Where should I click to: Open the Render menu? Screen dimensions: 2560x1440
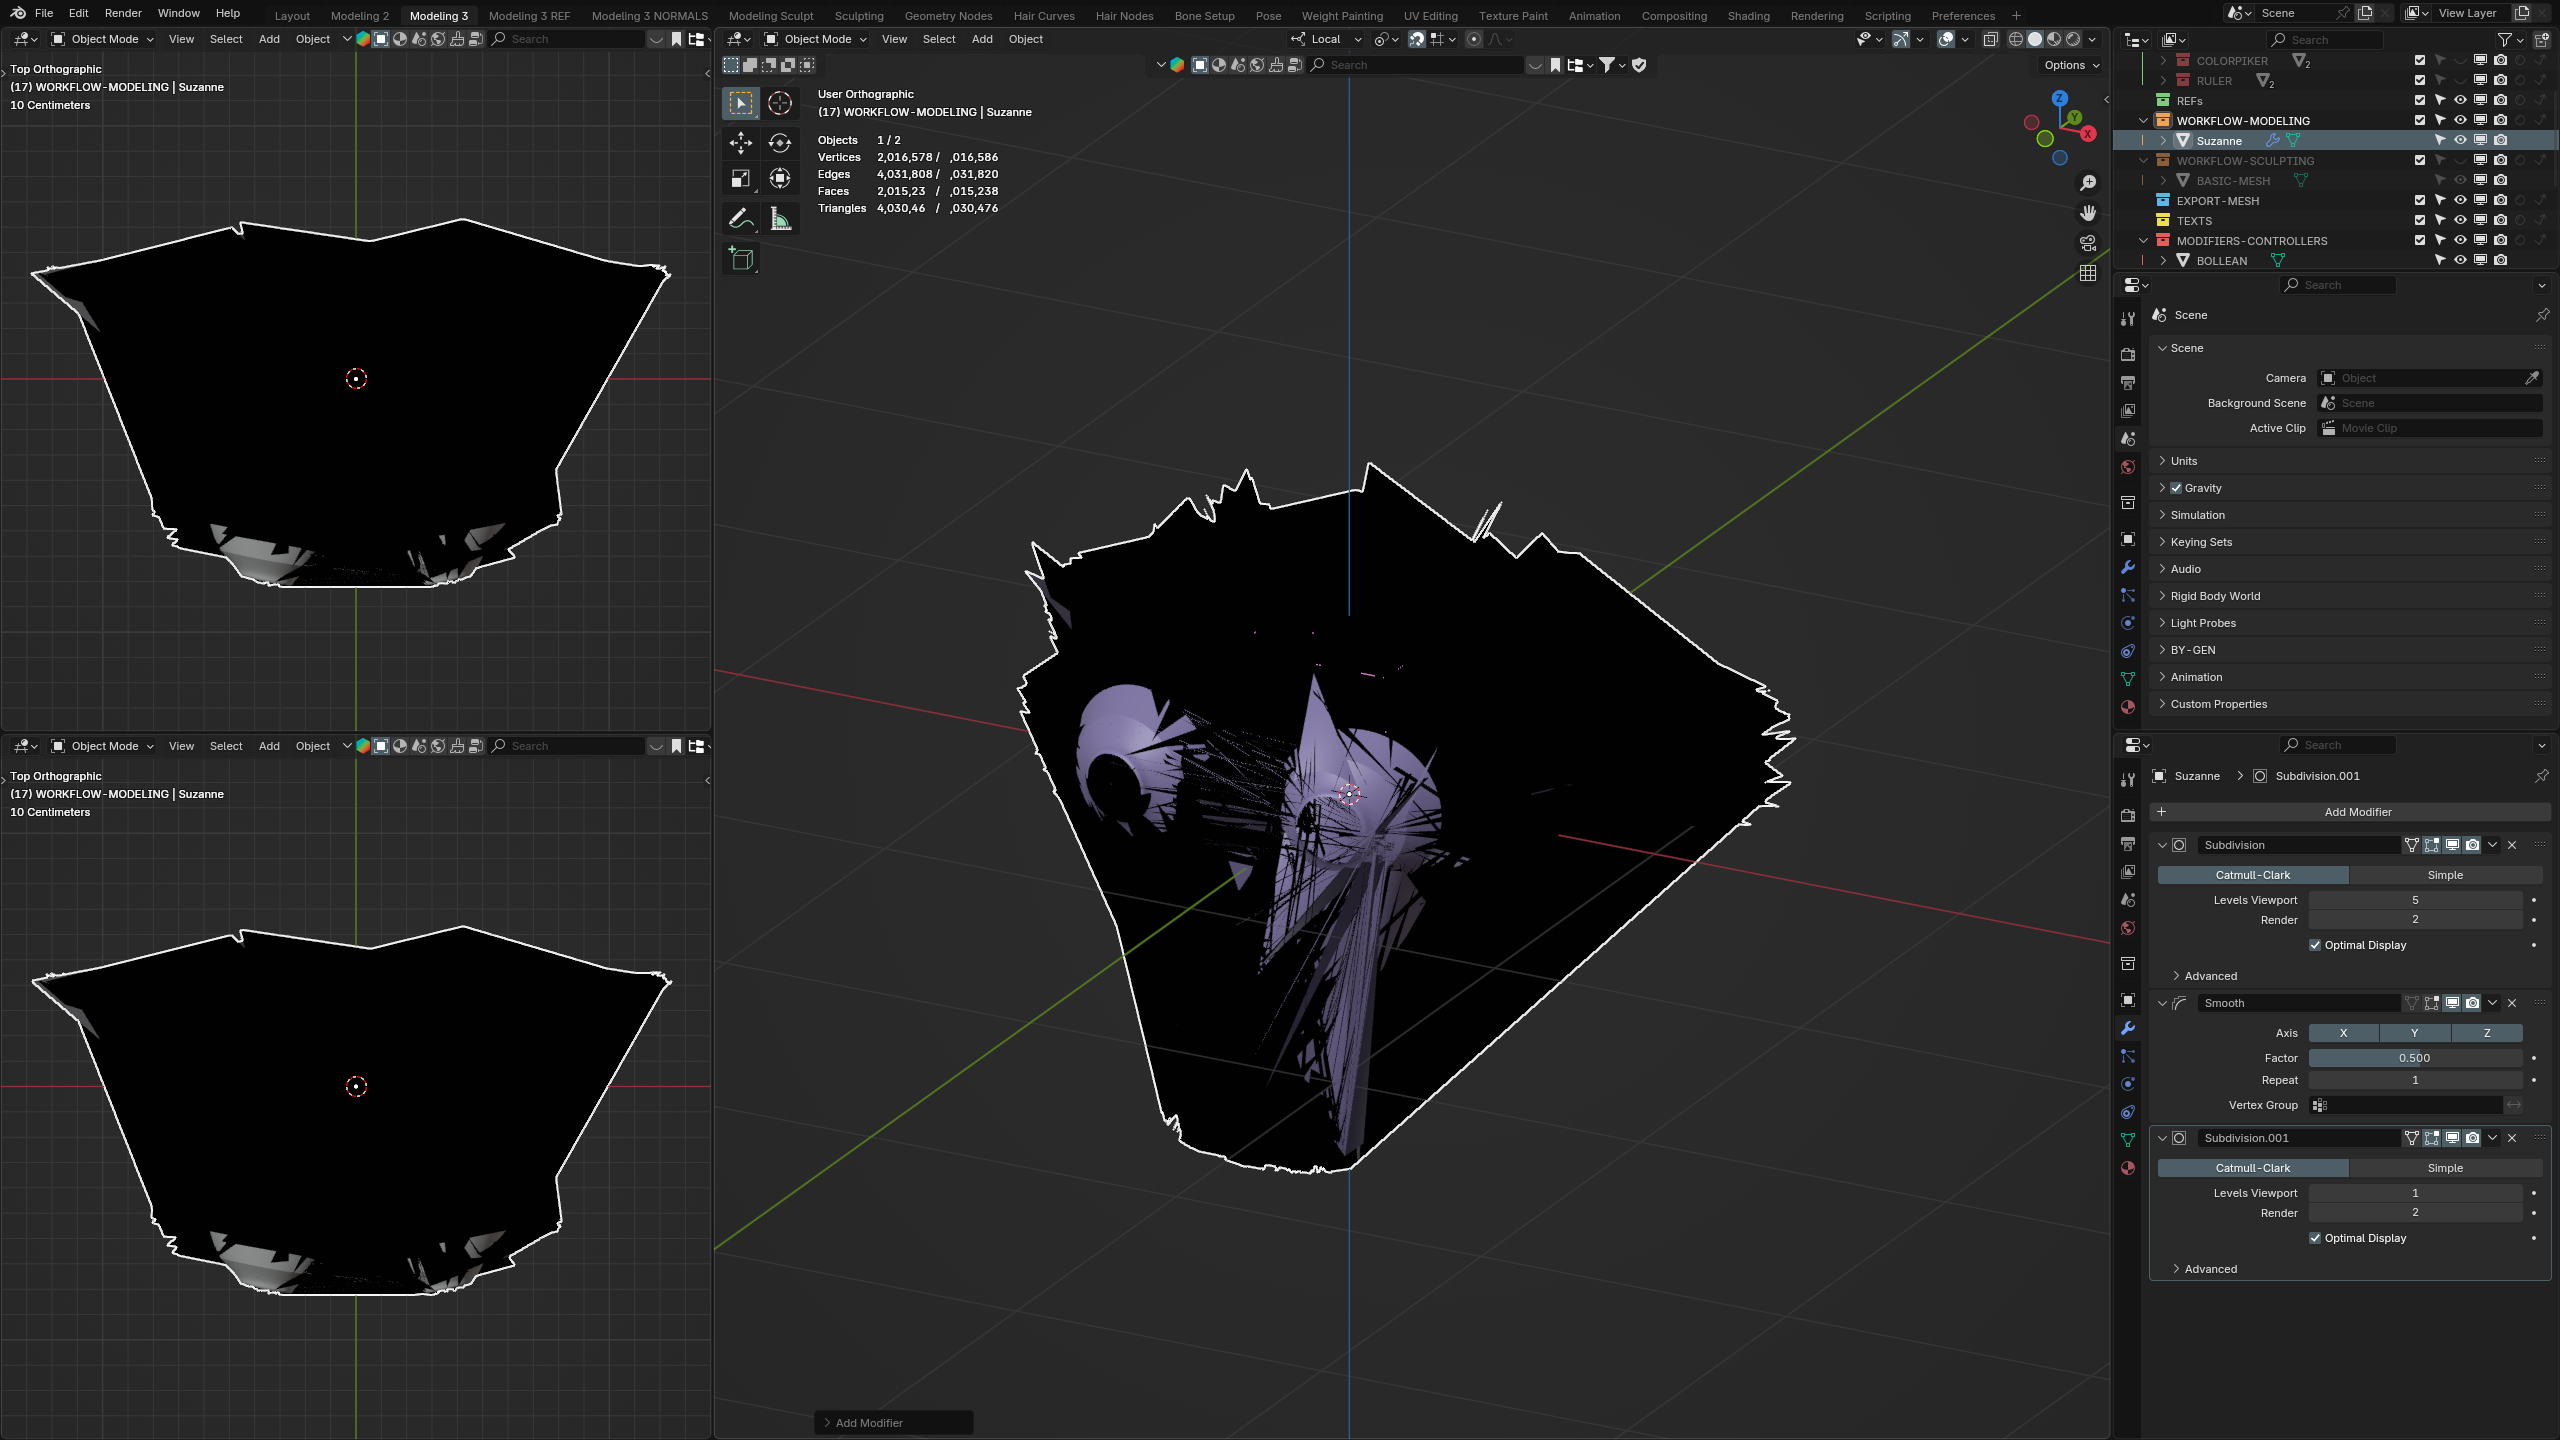pos(123,13)
